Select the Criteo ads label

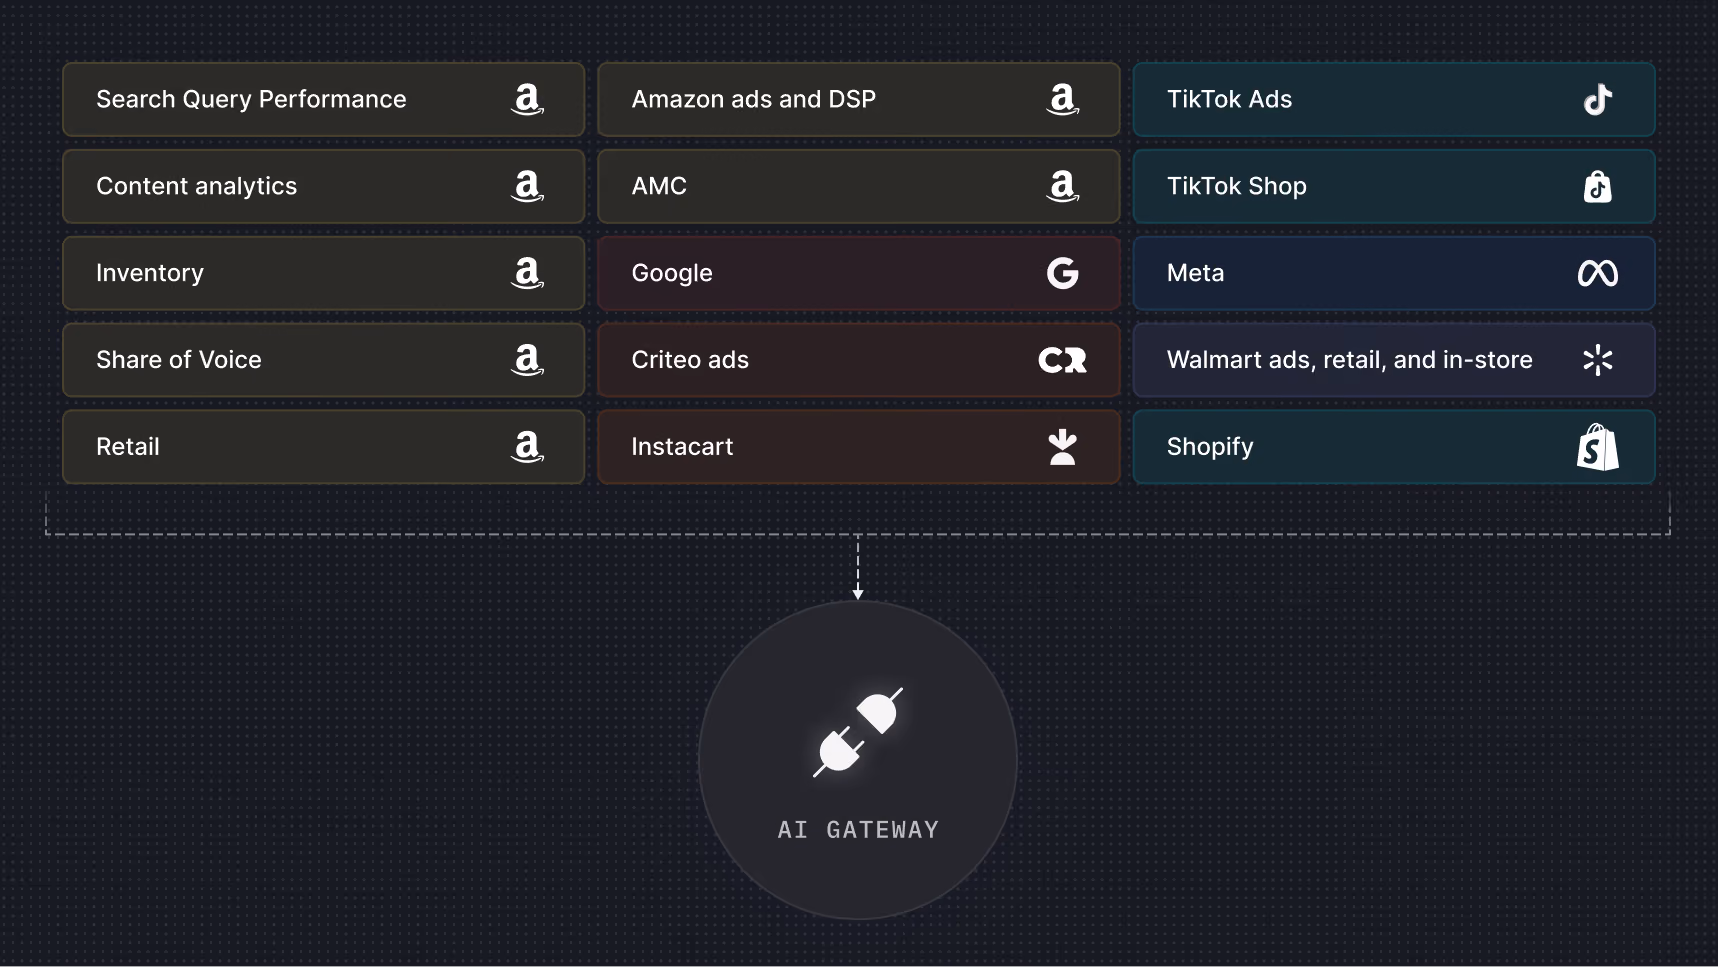(690, 360)
